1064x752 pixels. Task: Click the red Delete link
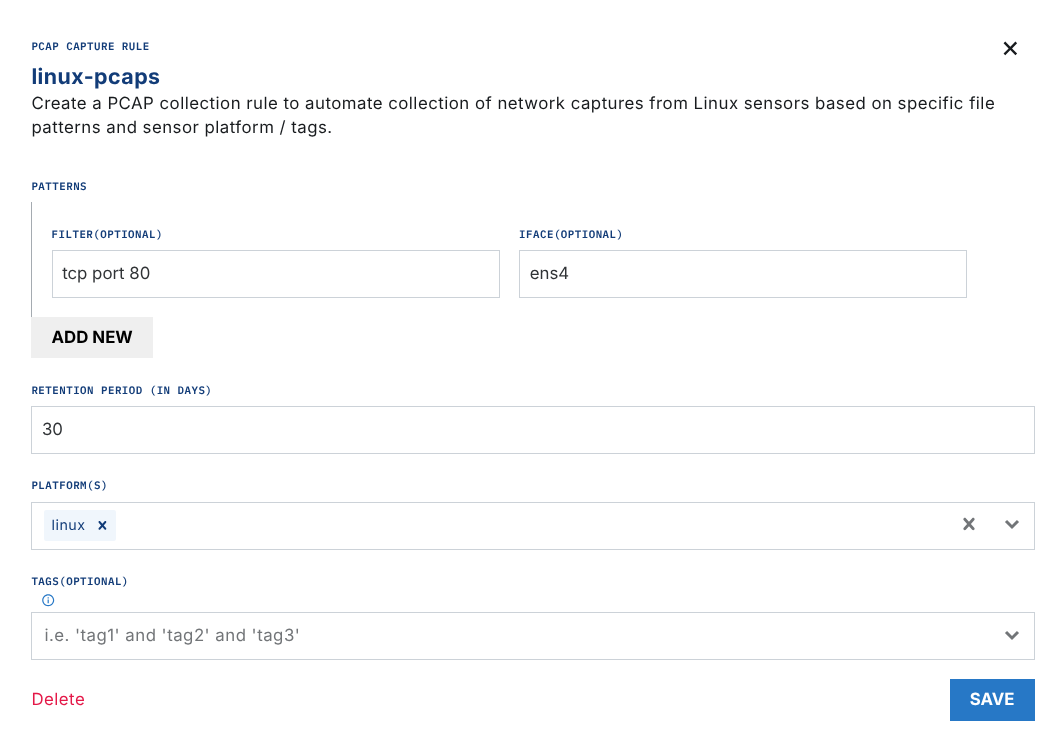(58, 699)
